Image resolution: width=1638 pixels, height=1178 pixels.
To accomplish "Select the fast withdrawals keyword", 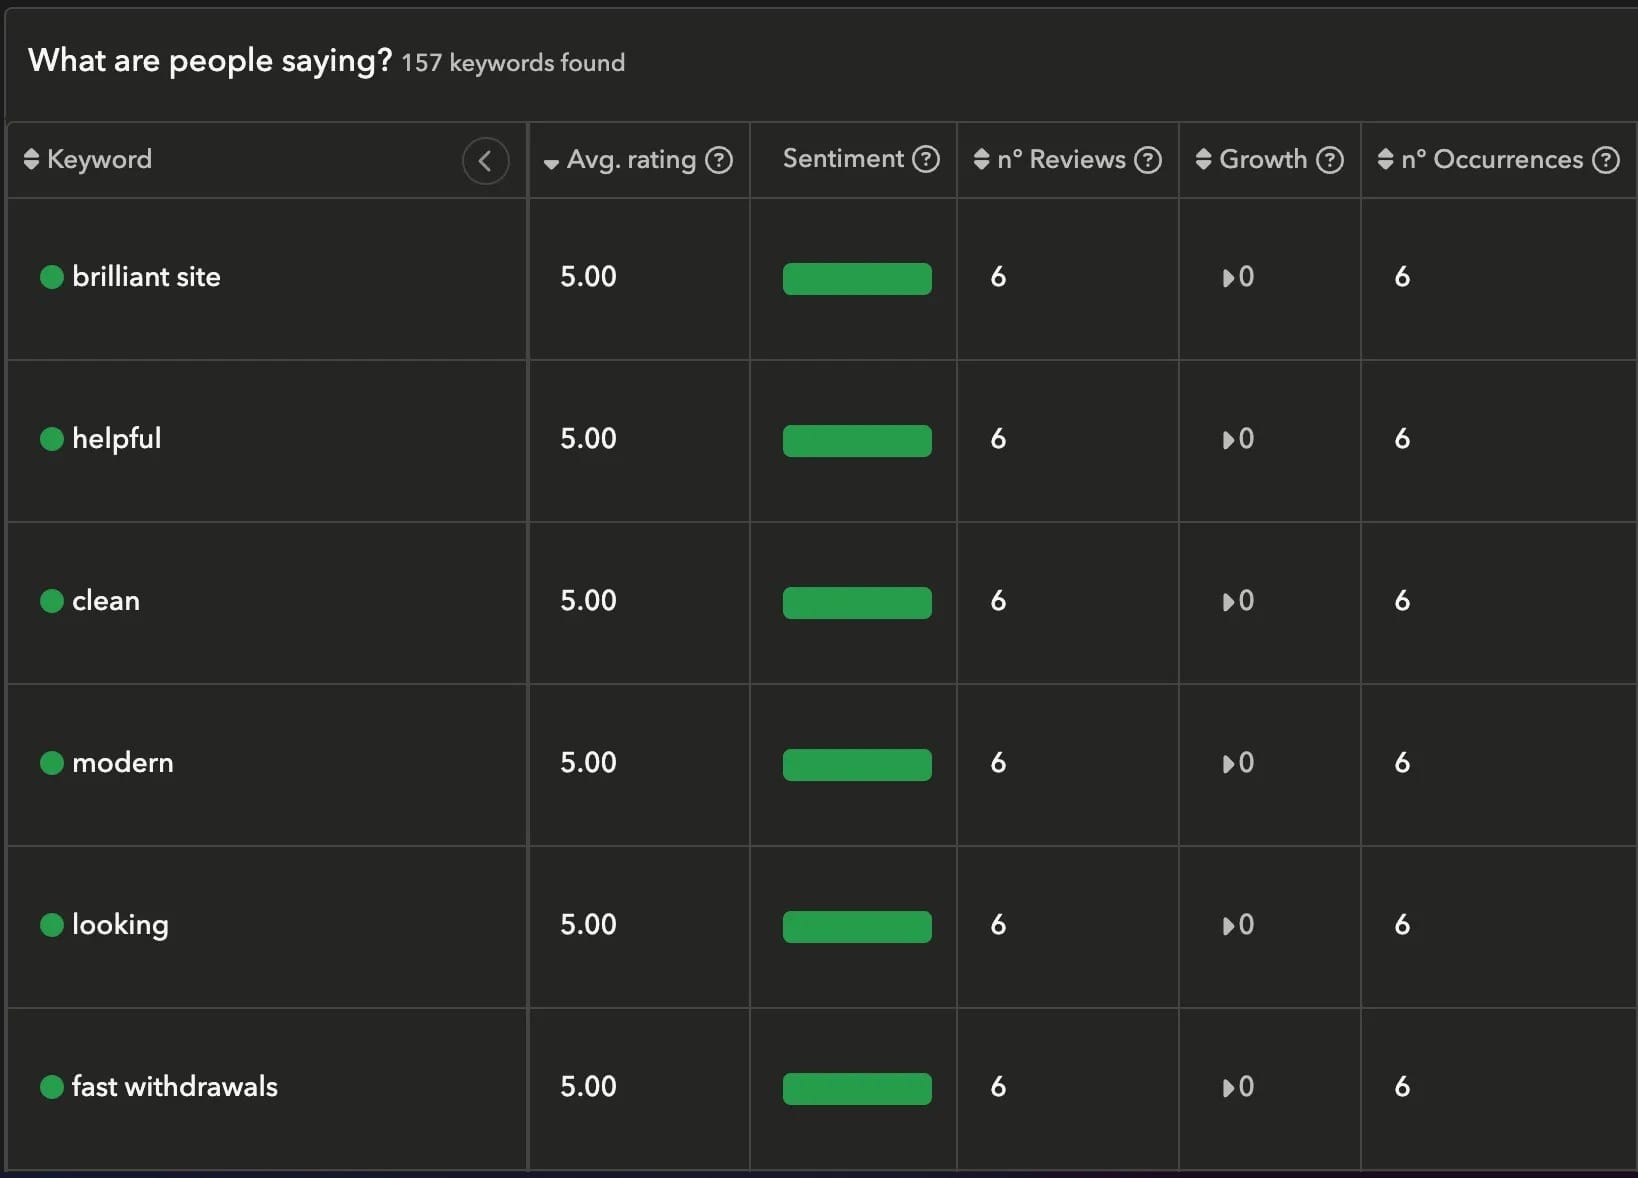I will click(x=174, y=1087).
